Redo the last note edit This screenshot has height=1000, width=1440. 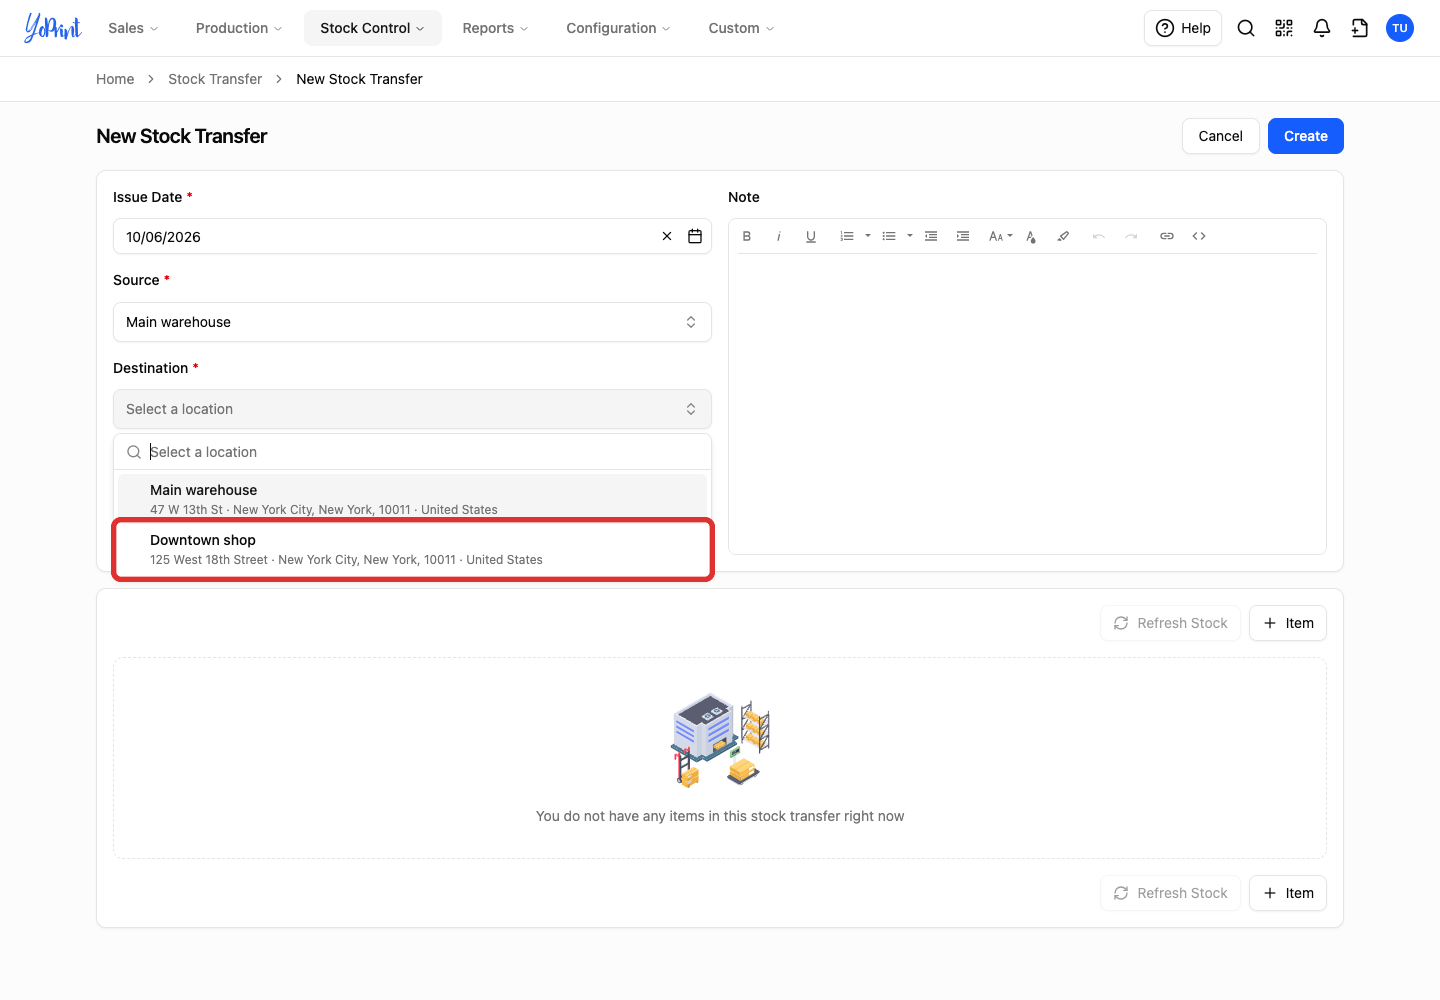pos(1131,236)
